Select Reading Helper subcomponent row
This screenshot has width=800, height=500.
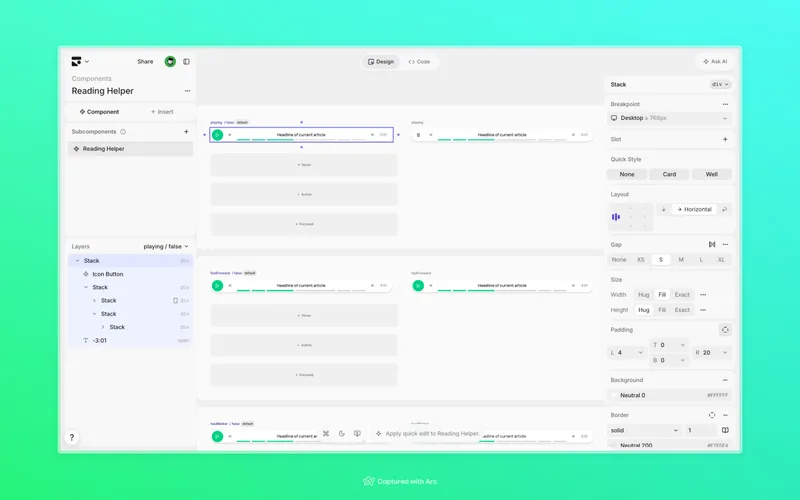pos(131,149)
